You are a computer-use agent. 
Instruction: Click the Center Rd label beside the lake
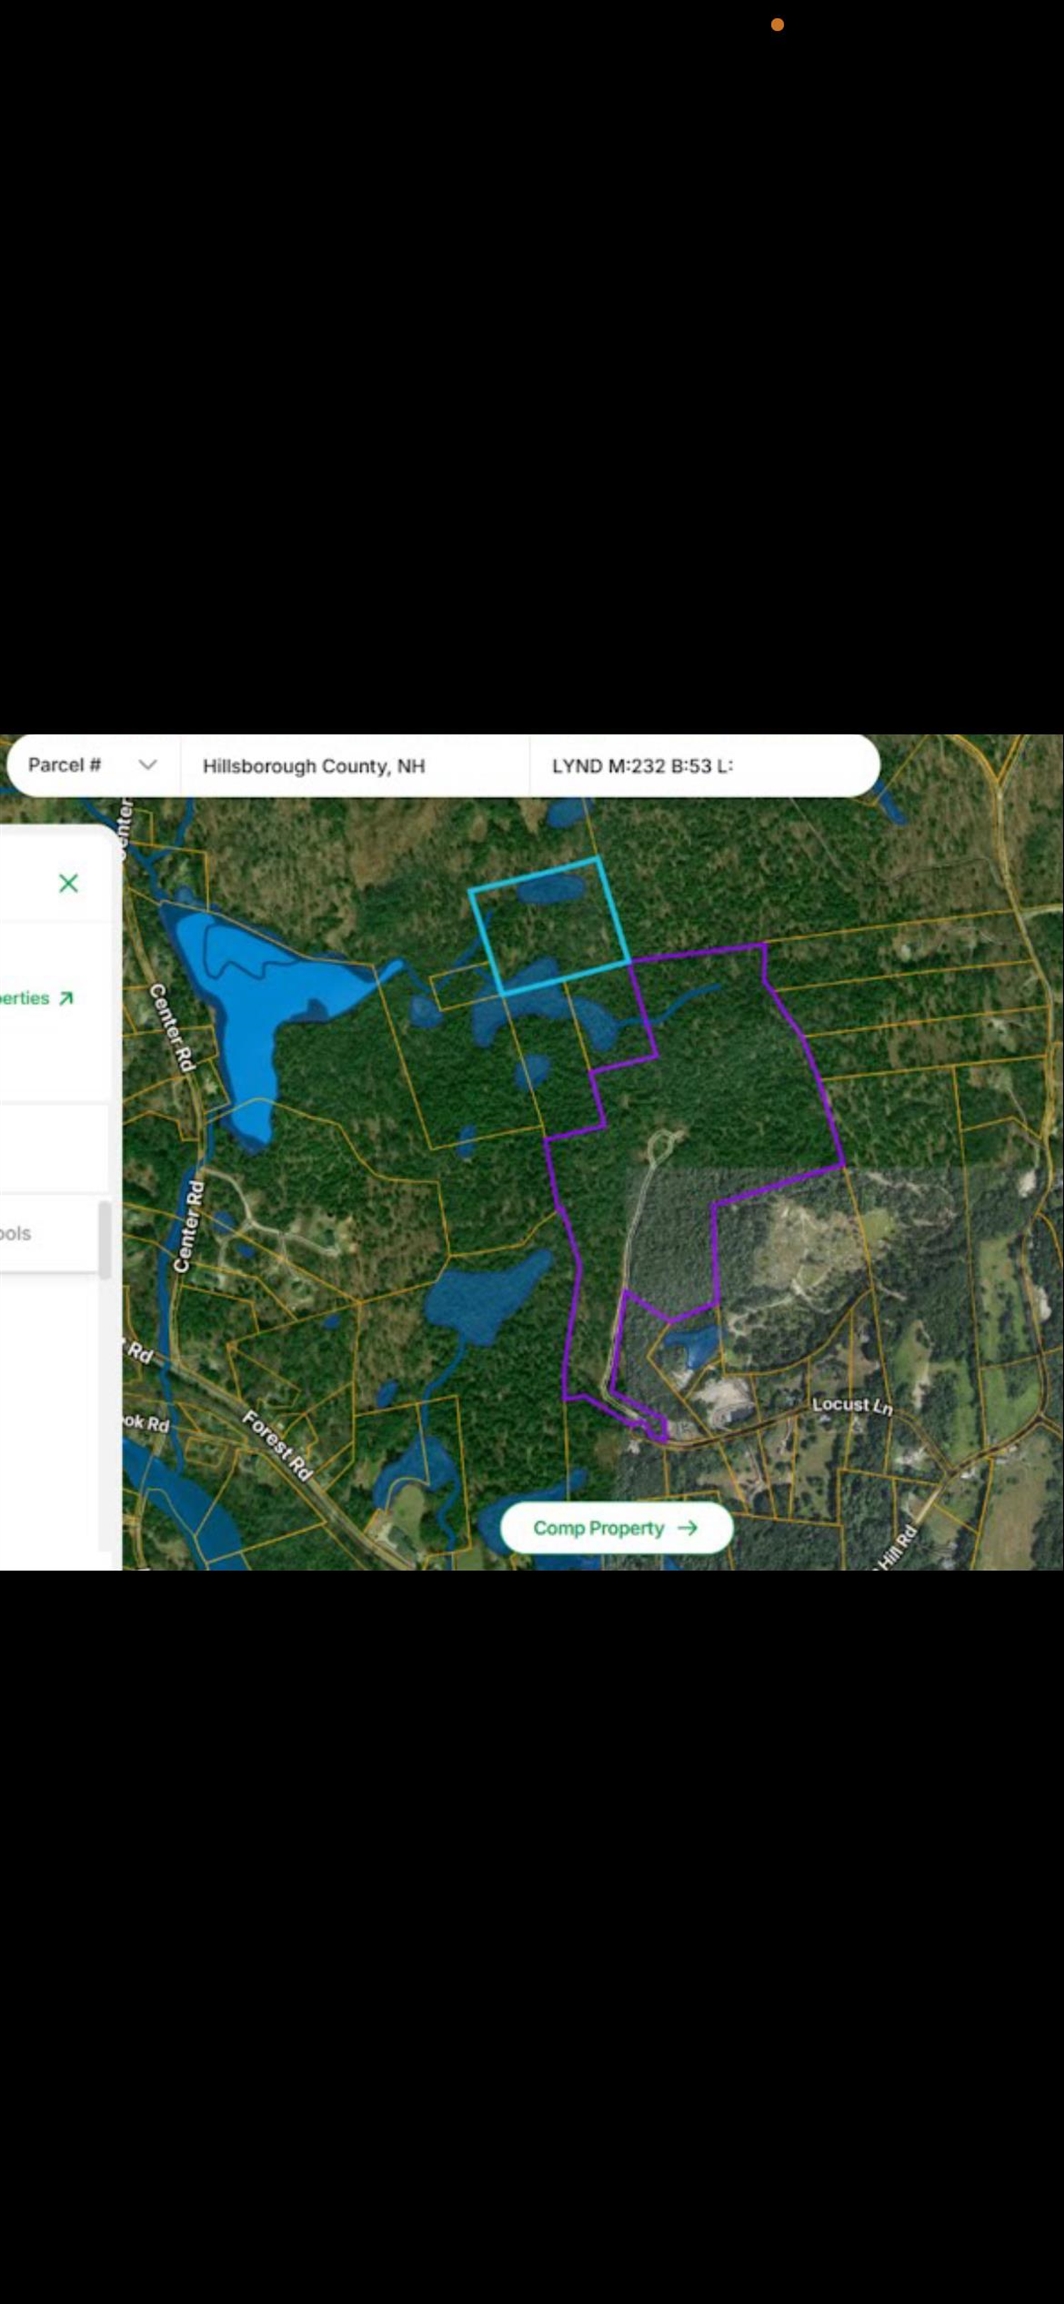pos(171,1026)
